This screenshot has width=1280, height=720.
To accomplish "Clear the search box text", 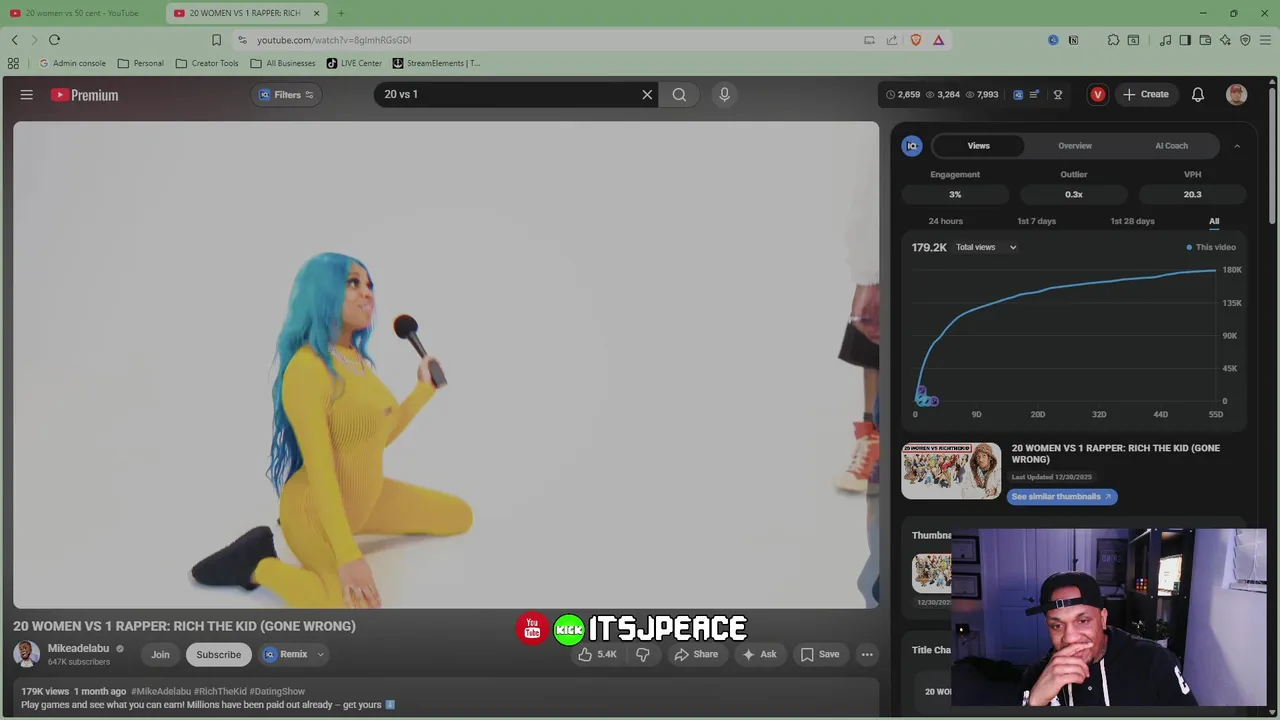I will coord(647,95).
